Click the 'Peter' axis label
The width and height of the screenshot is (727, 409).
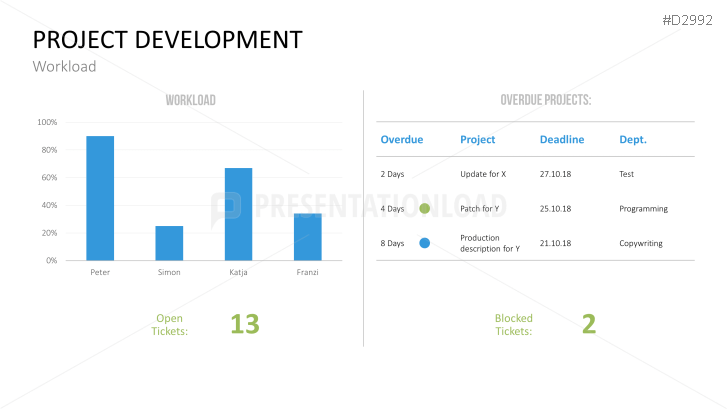point(100,272)
